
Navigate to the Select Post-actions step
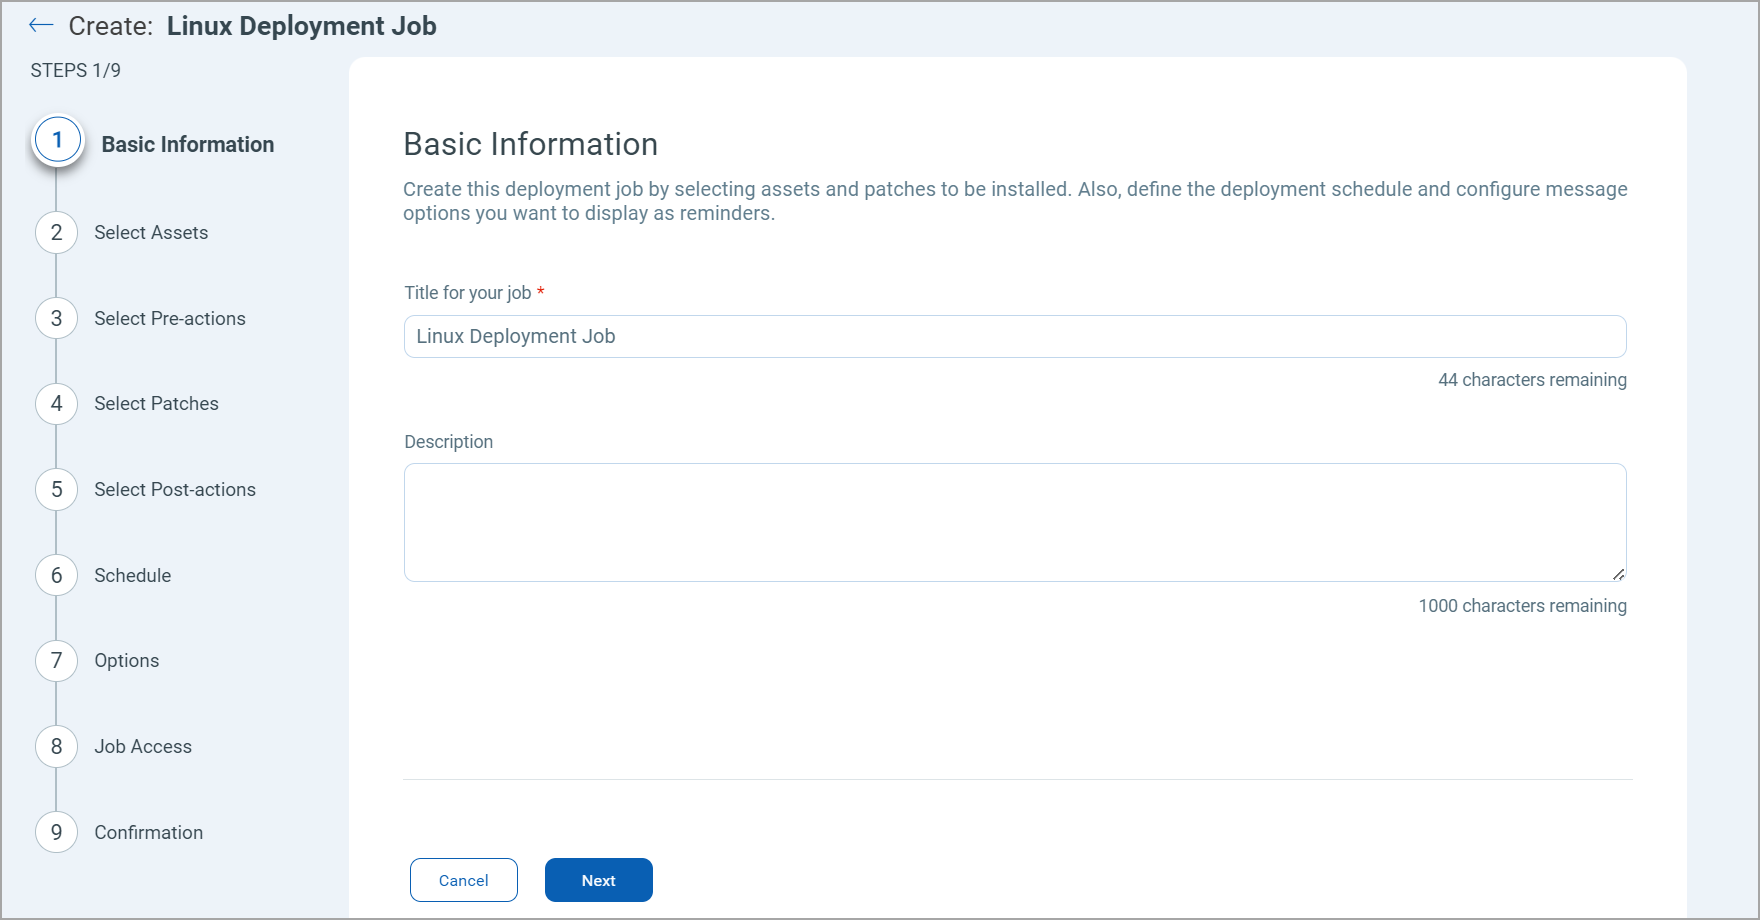(56, 489)
